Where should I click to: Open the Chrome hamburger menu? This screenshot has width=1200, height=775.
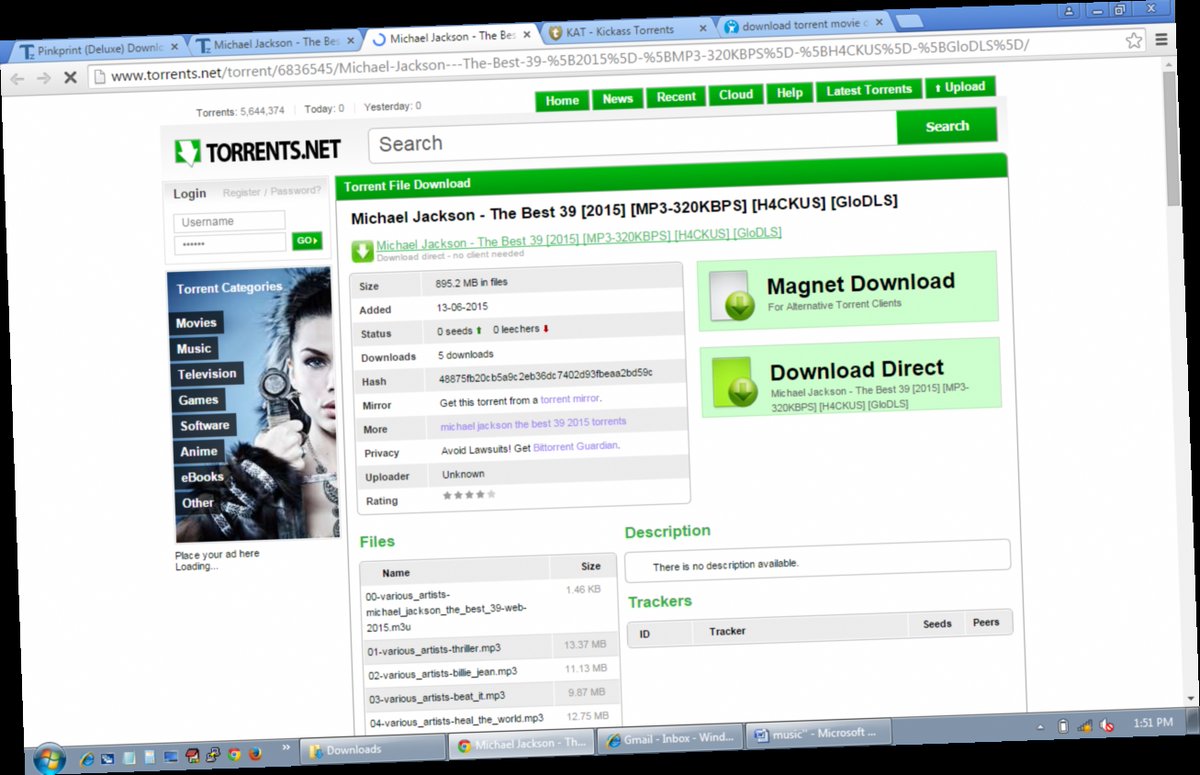(1161, 39)
